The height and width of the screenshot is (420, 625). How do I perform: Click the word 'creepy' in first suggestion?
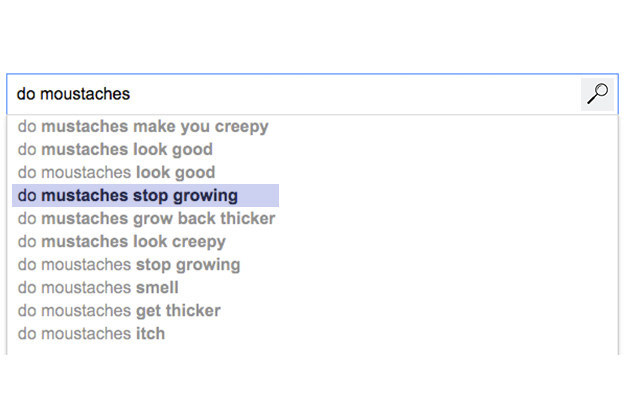click(242, 127)
